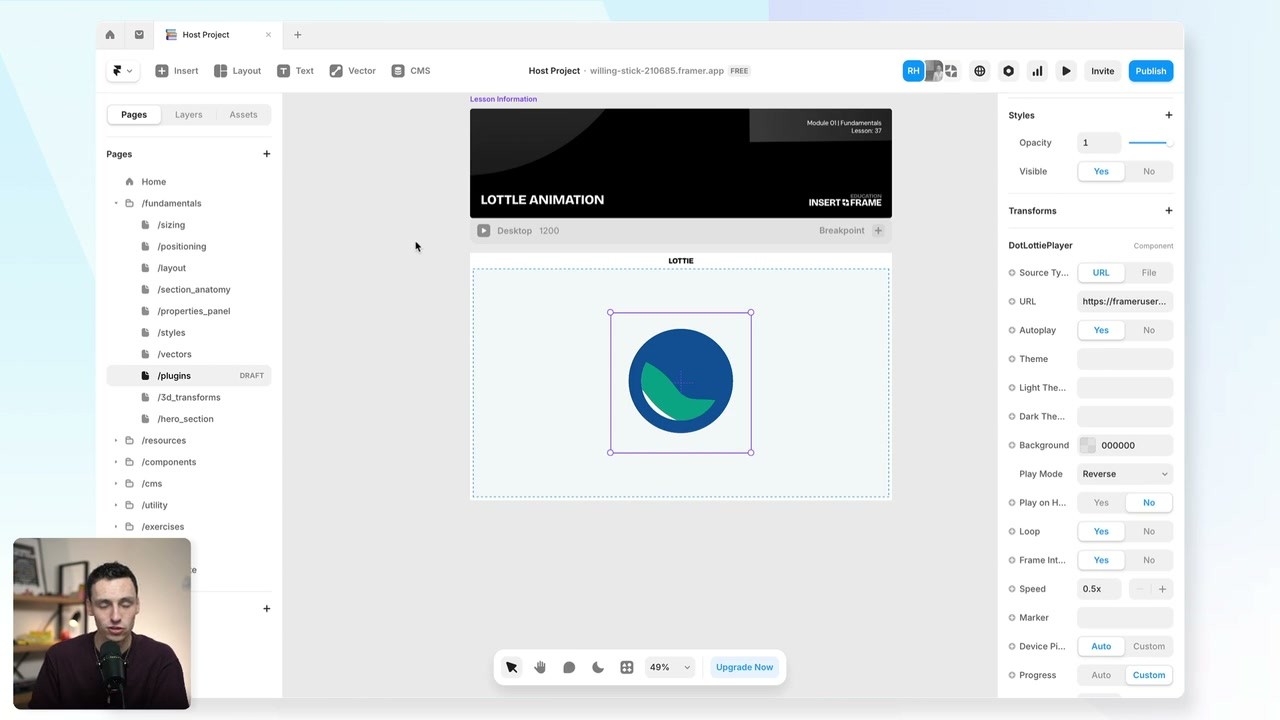Open the willing-stick-210685.framer.app site link
Image resolution: width=1280 pixels, height=720 pixels.
(x=657, y=71)
